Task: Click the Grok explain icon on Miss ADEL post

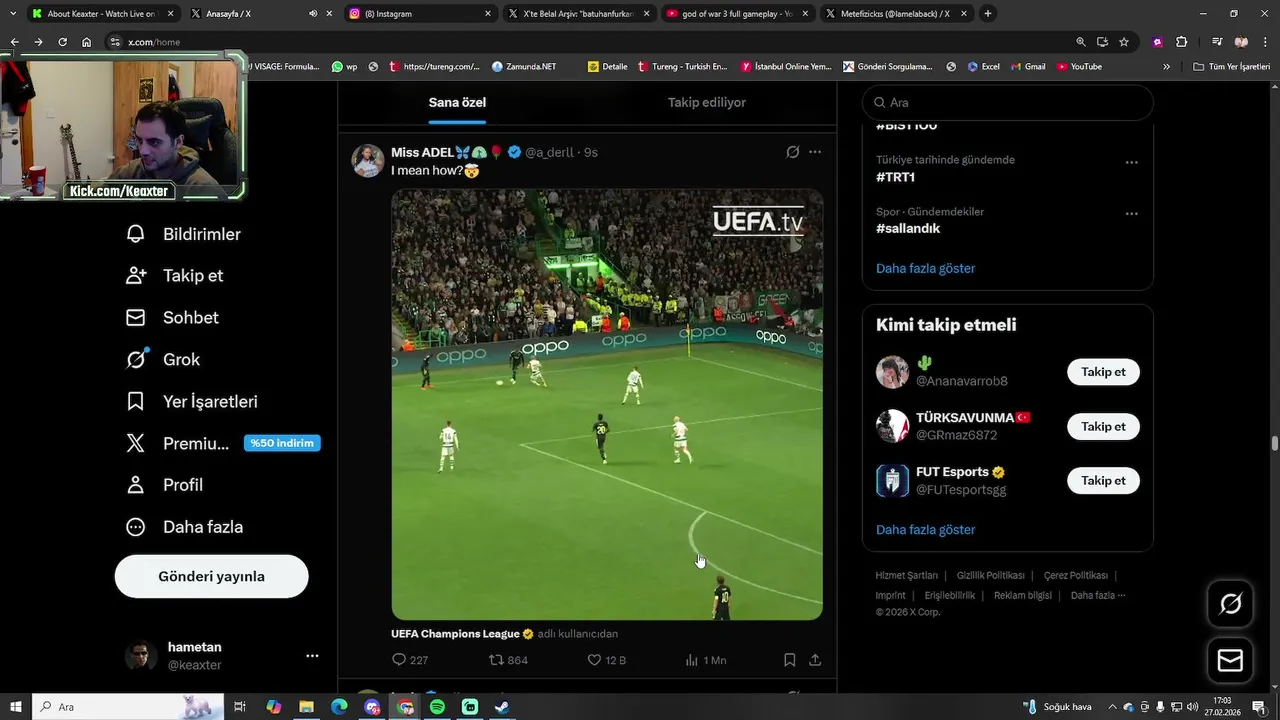Action: [793, 152]
